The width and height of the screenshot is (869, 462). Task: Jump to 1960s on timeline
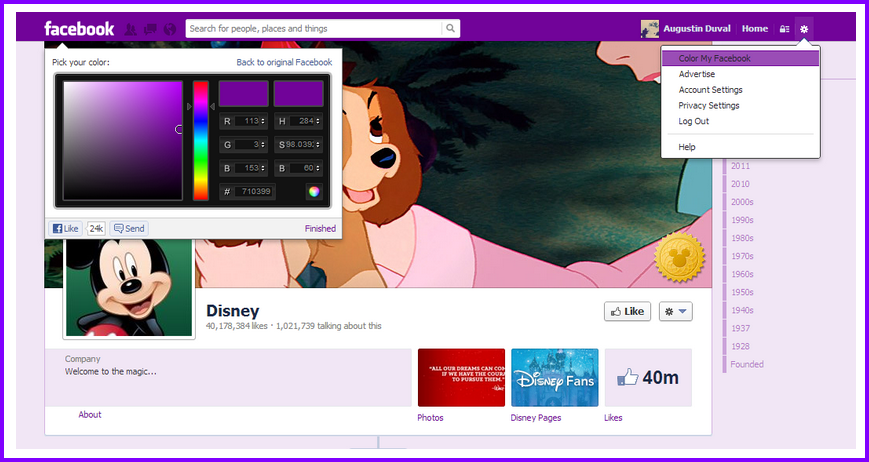click(742, 274)
